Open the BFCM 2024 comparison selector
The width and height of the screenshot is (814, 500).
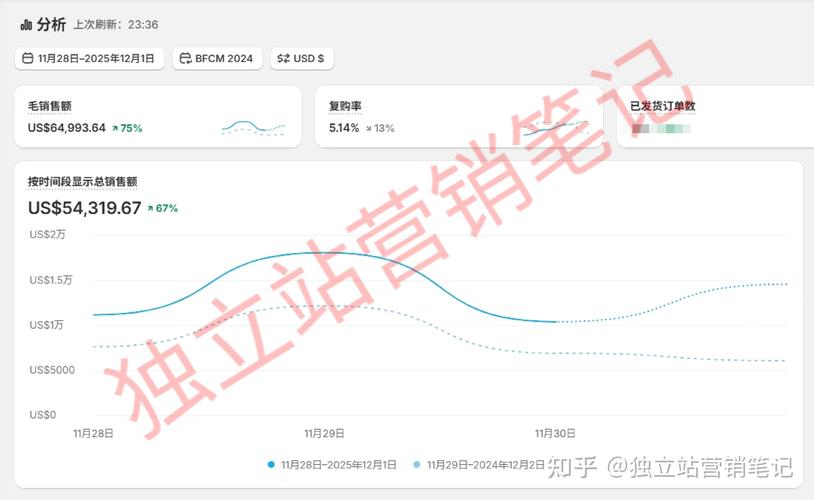point(217,58)
